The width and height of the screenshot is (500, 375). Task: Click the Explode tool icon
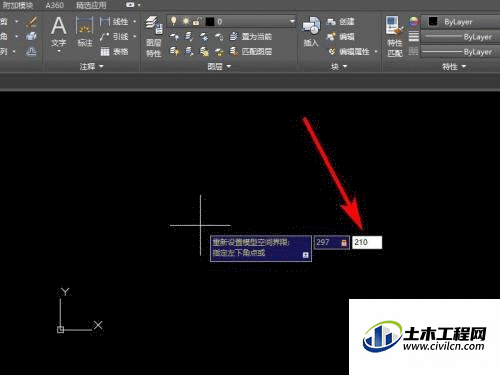[x=32, y=36]
